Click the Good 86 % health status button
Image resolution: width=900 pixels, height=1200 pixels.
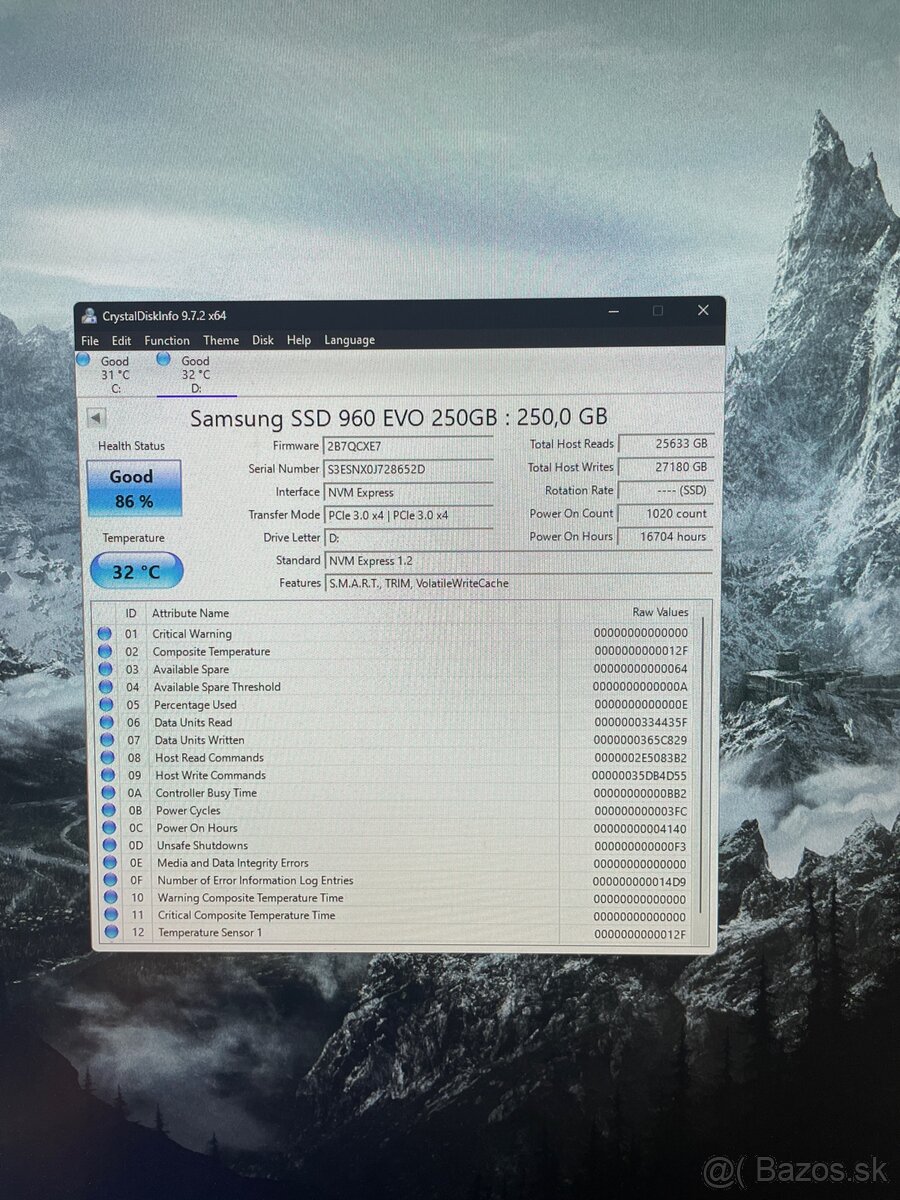(x=133, y=488)
